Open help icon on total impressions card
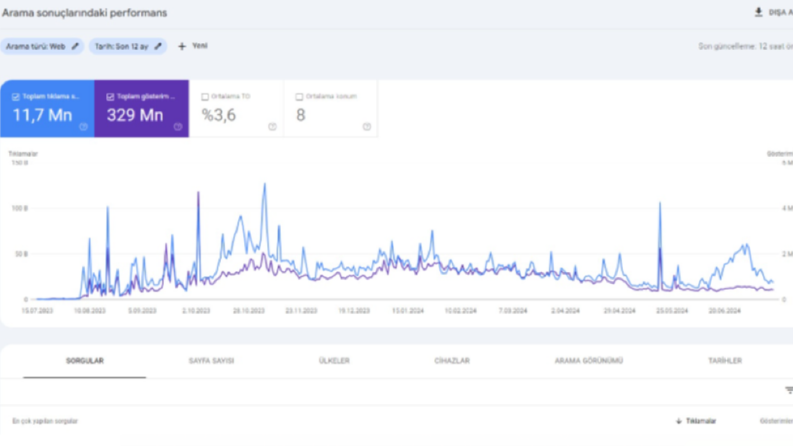 tap(178, 127)
